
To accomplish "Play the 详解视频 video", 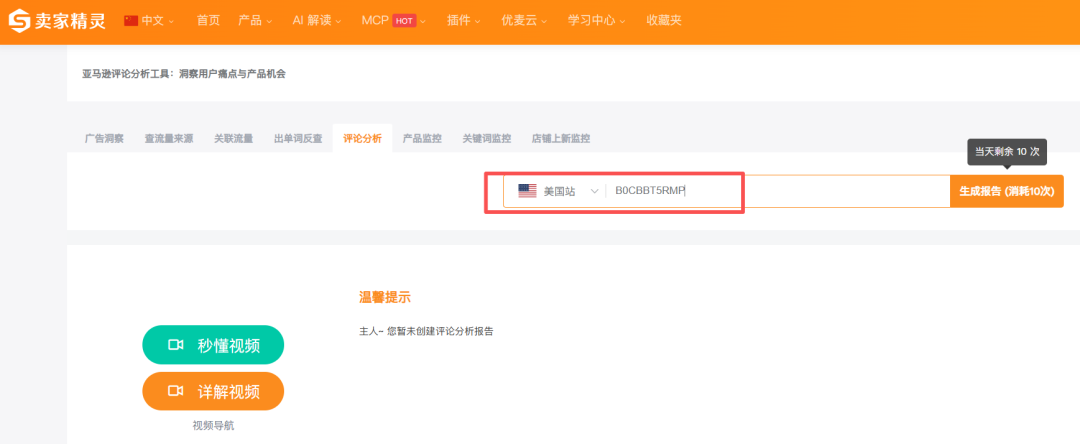I will [x=213, y=391].
